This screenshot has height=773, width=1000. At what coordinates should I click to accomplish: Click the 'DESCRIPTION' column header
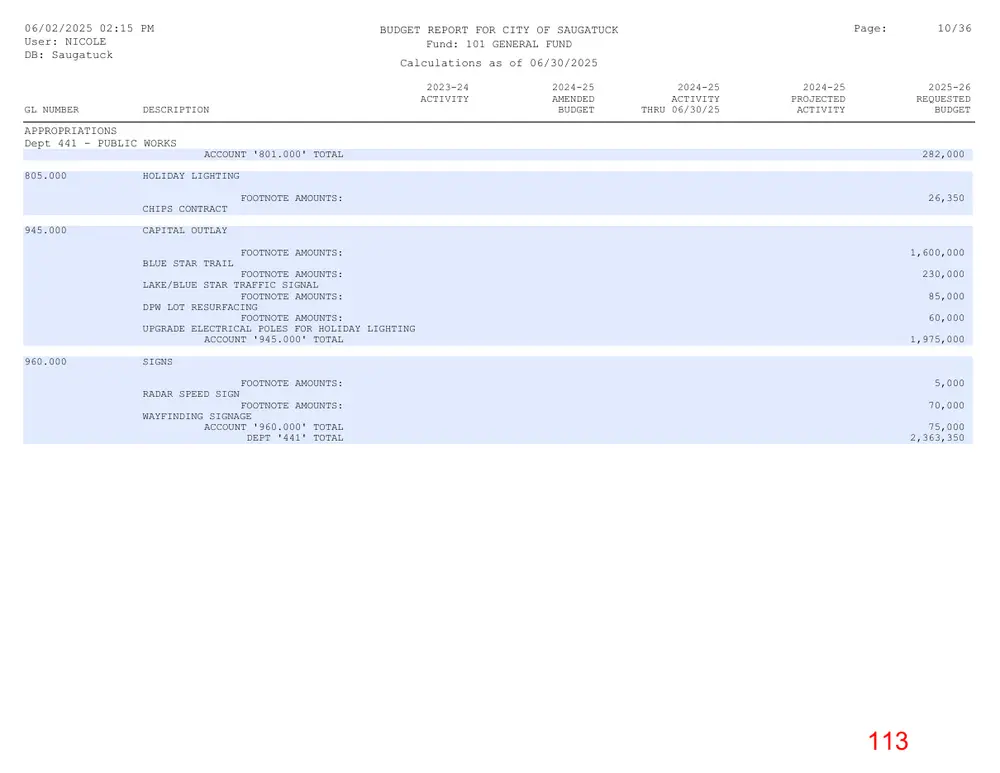176,110
